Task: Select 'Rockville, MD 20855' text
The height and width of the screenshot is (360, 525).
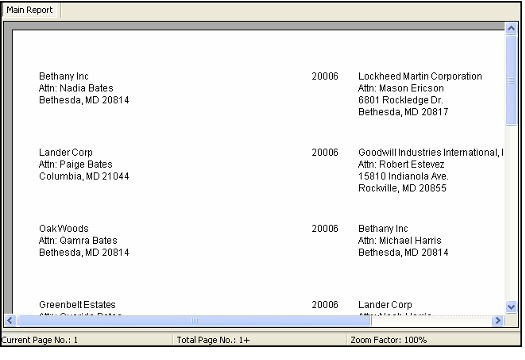Action: 402,188
